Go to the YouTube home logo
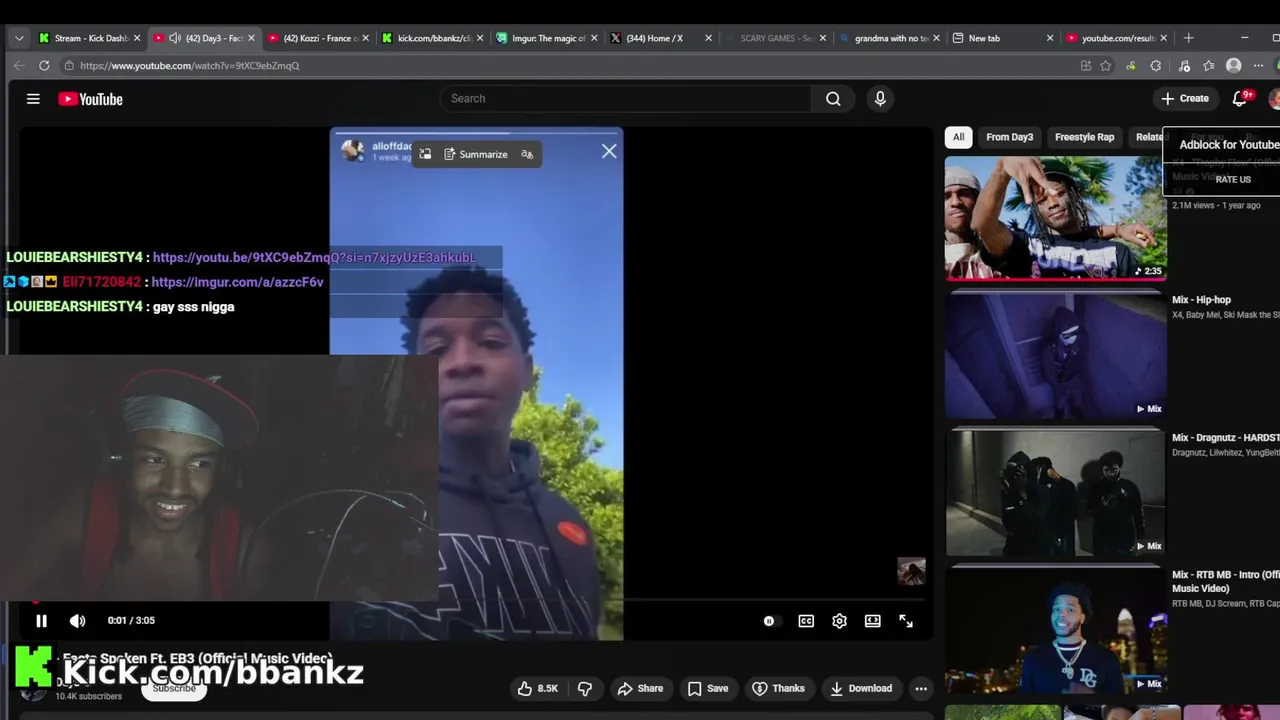The width and height of the screenshot is (1280, 720). pos(90,99)
